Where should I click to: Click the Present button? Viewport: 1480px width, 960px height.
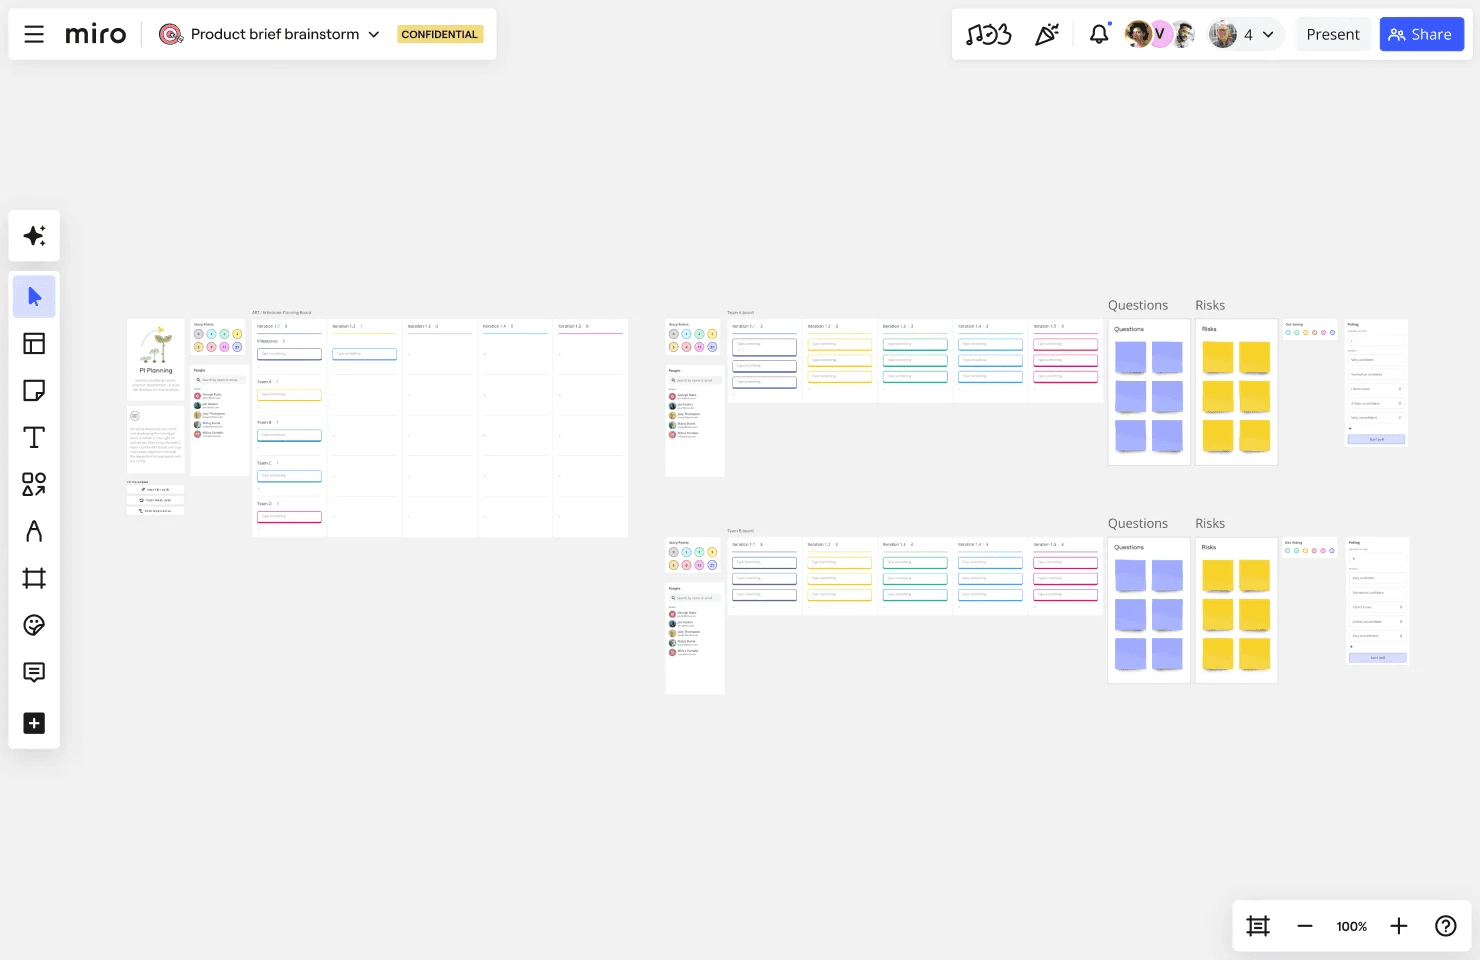coord(1332,34)
